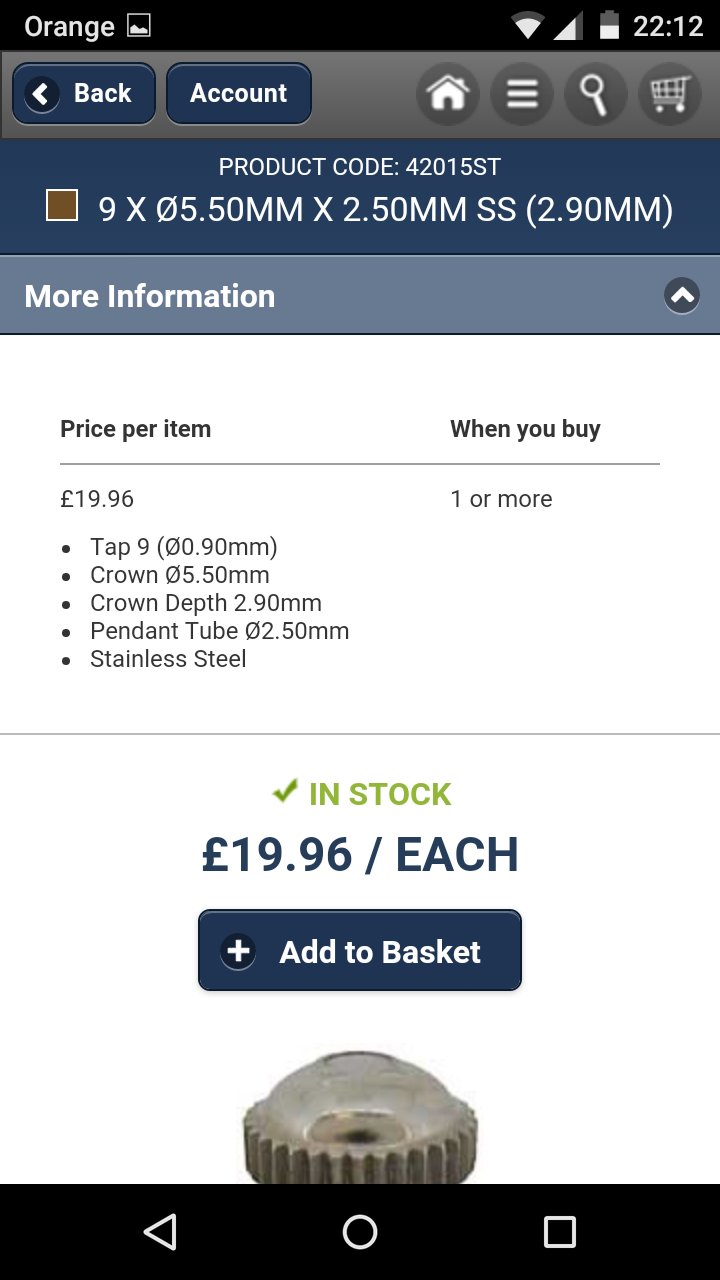Tap the plus icon on Add to Basket
720x1280 pixels.
(x=239, y=951)
